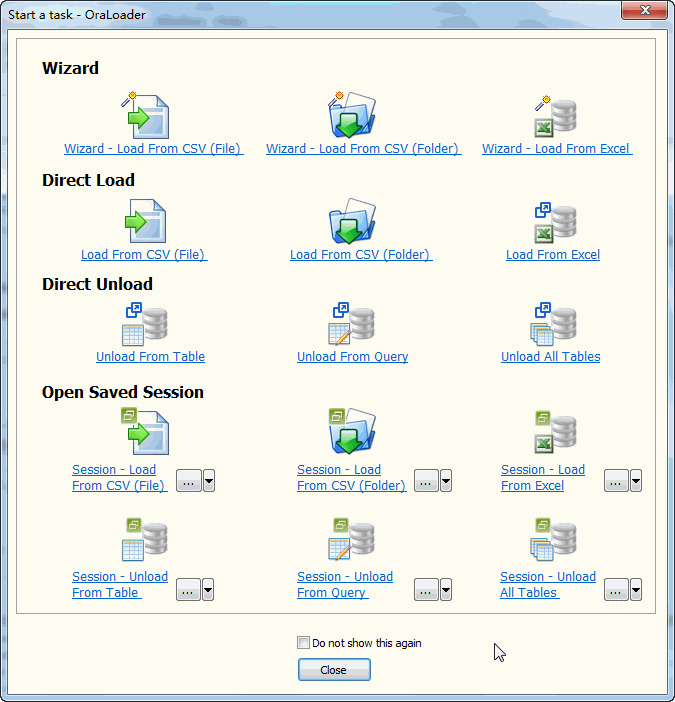This screenshot has width=675, height=702.
Task: Click the Session - Load From Excel link
Action: pos(543,477)
